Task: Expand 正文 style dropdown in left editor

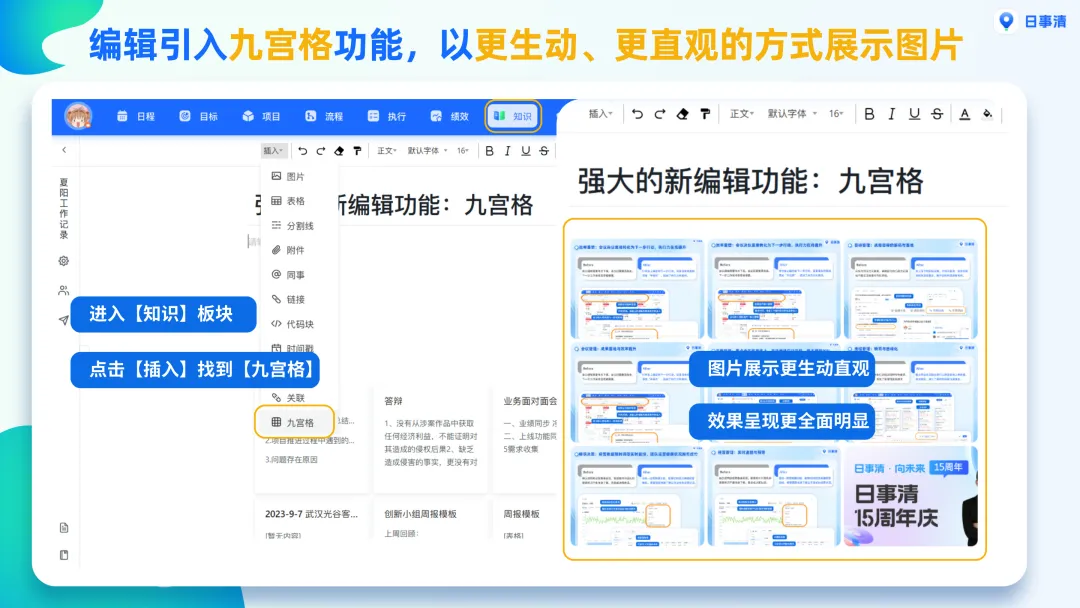Action: [x=386, y=151]
